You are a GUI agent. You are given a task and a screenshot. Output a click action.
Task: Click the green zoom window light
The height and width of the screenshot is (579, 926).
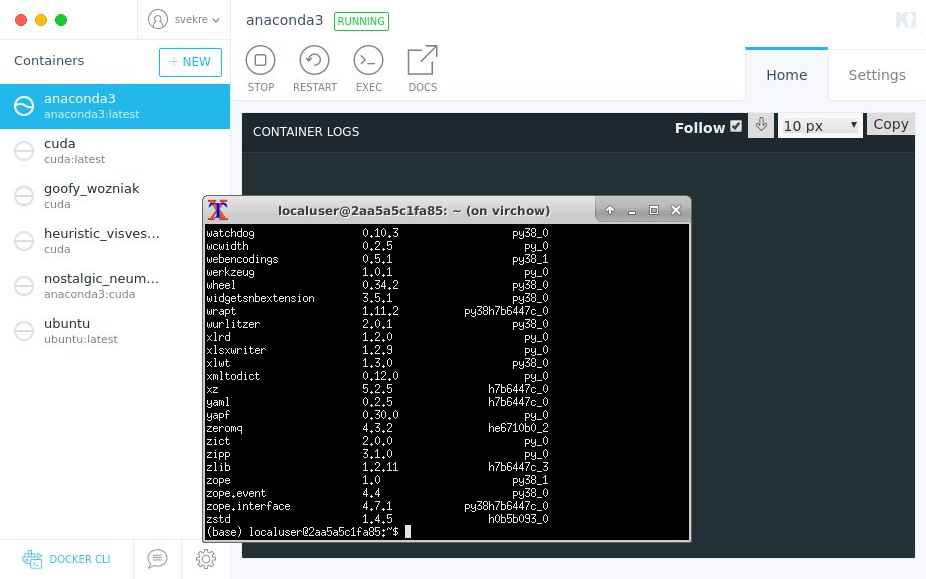61,20
